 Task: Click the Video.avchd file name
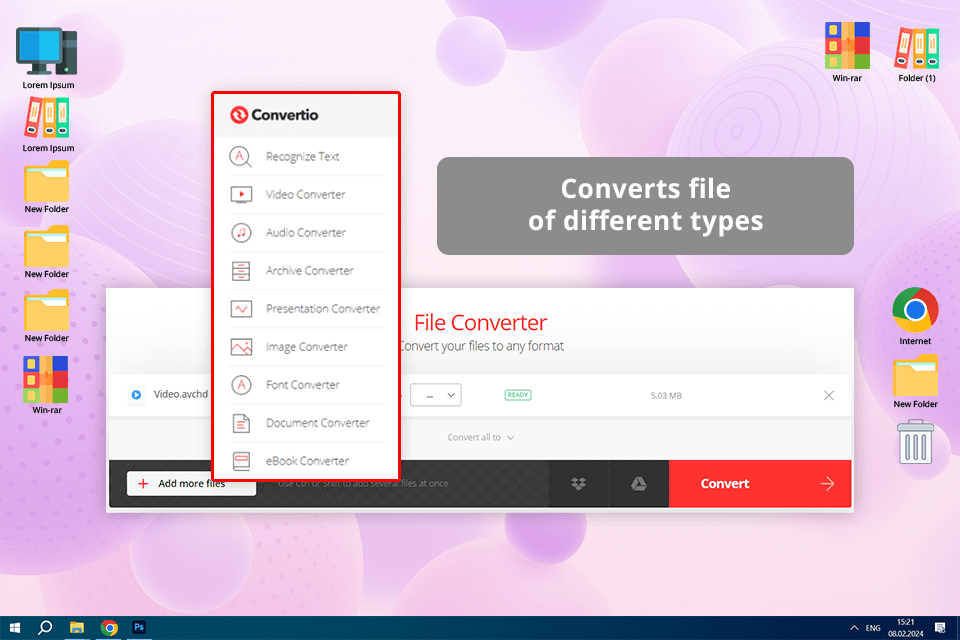181,394
